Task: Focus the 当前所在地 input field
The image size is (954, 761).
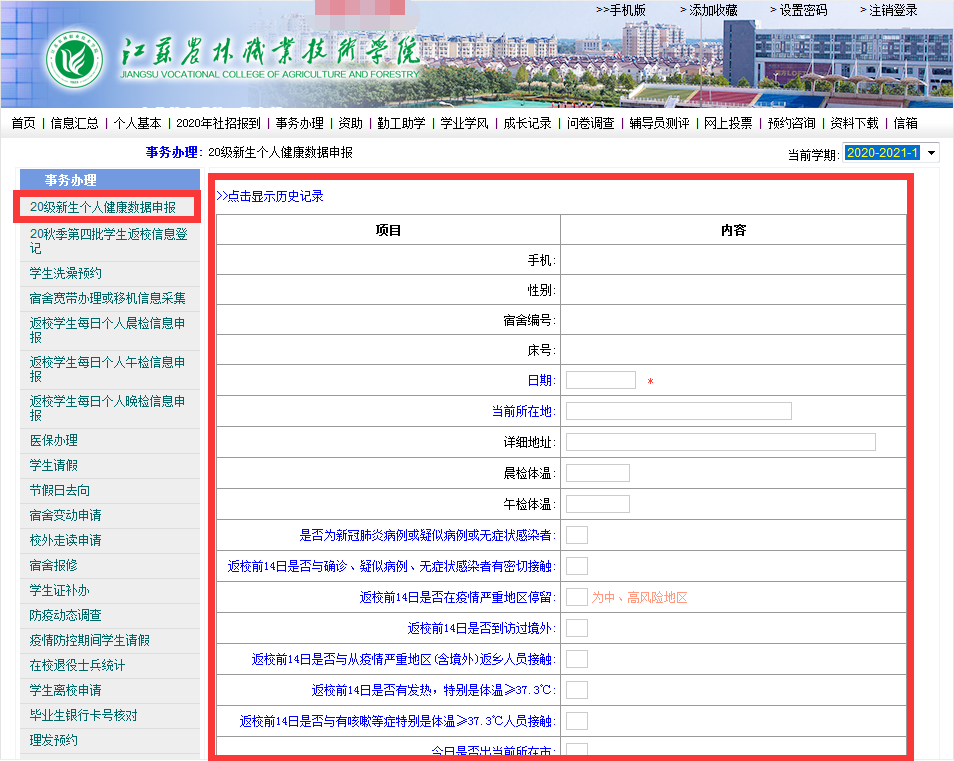Action: coord(678,411)
